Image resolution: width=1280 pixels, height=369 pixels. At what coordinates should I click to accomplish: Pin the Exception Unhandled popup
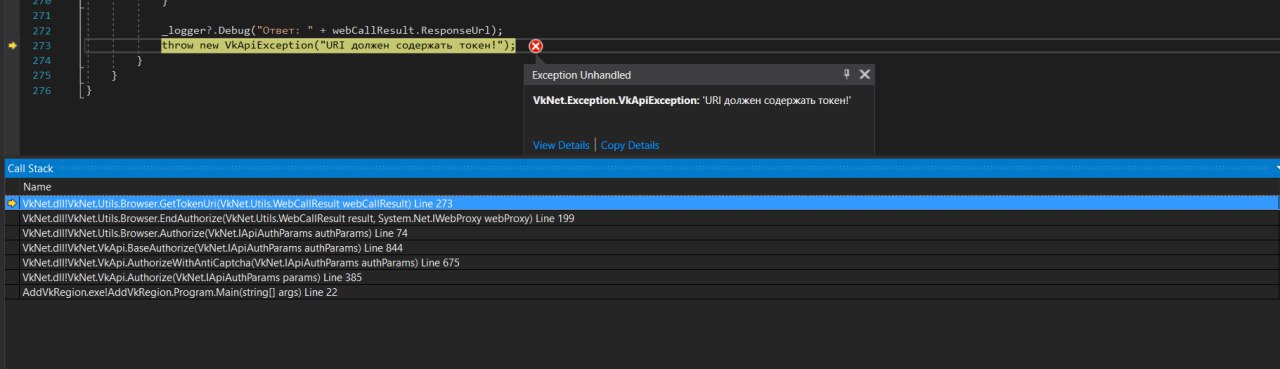(847, 74)
